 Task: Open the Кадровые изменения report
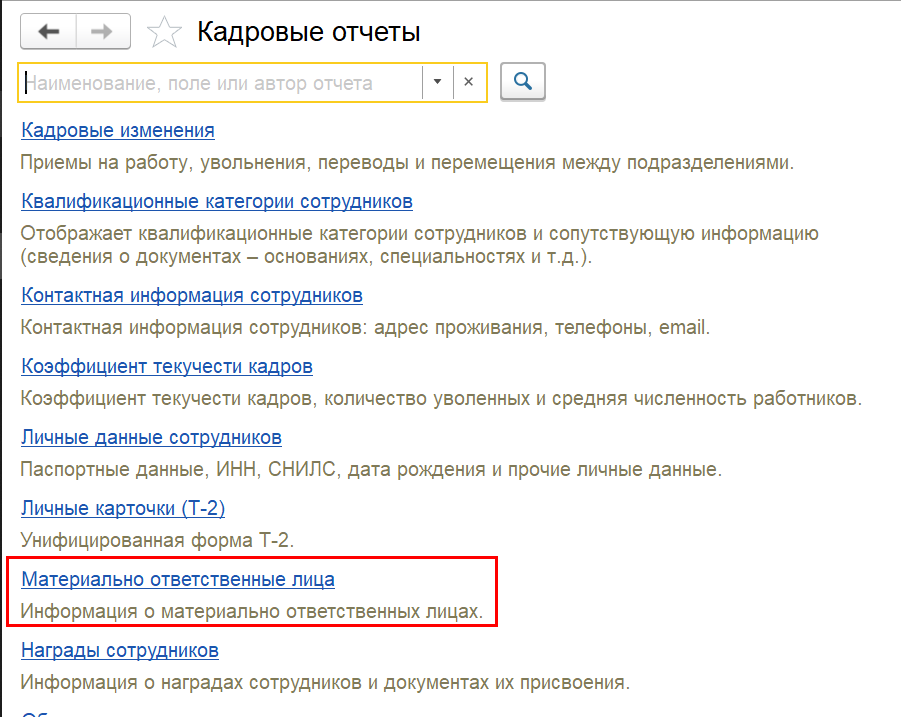(118, 130)
